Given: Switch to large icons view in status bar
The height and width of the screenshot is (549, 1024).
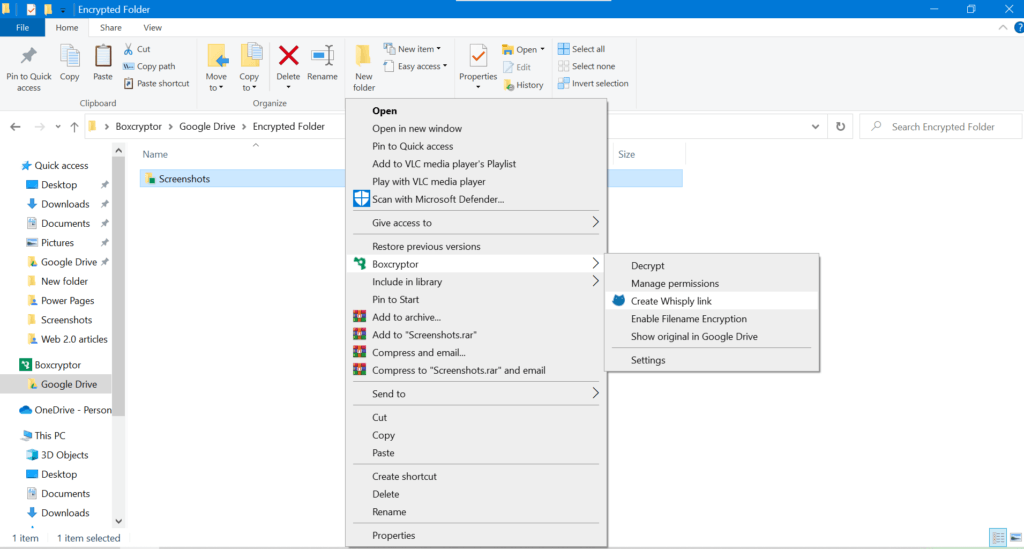Looking at the screenshot, I should (x=1016, y=537).
